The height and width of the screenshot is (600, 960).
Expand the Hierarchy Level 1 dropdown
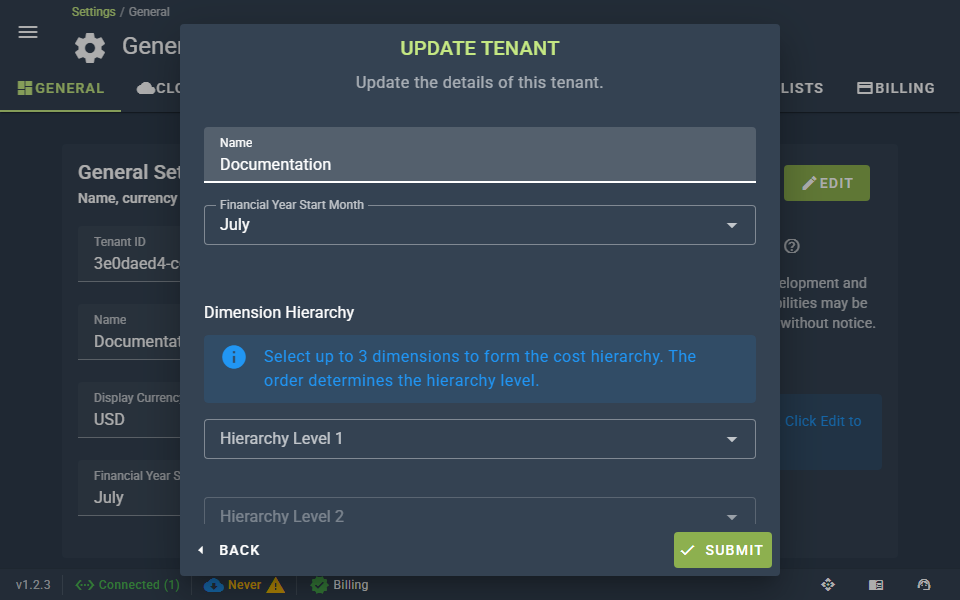479,439
